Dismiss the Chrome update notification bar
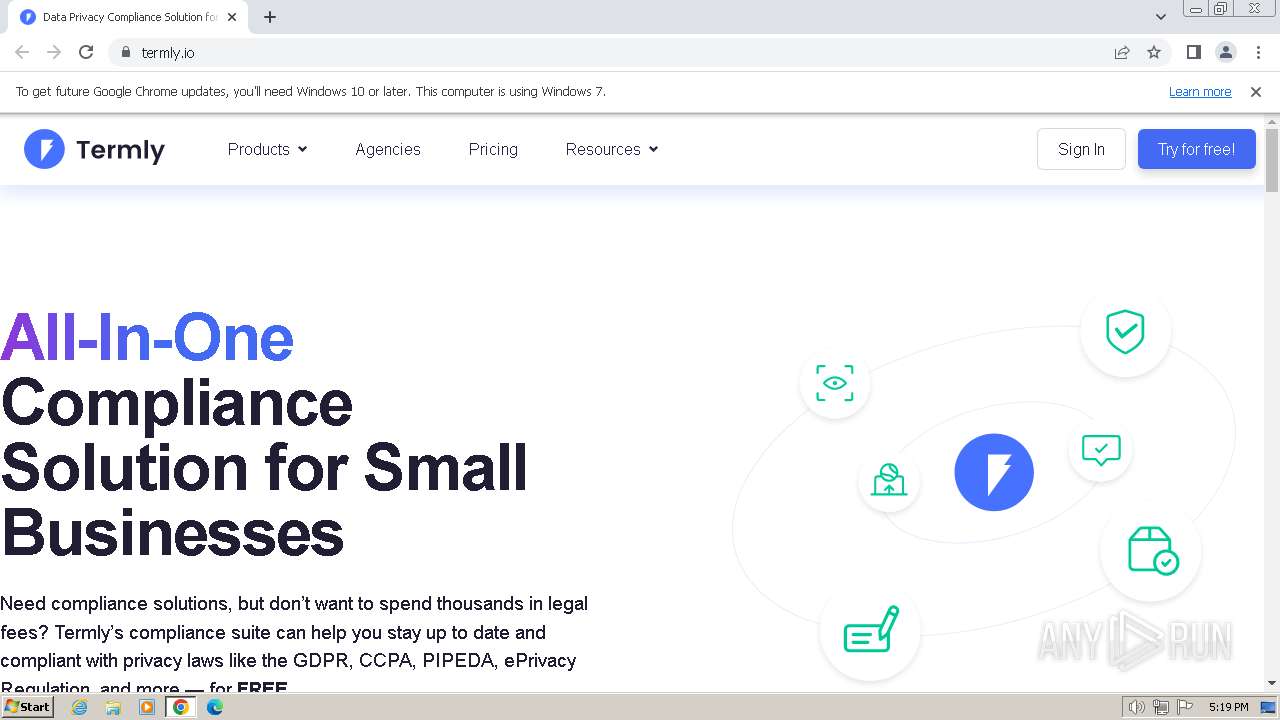This screenshot has width=1280, height=720. click(x=1256, y=91)
